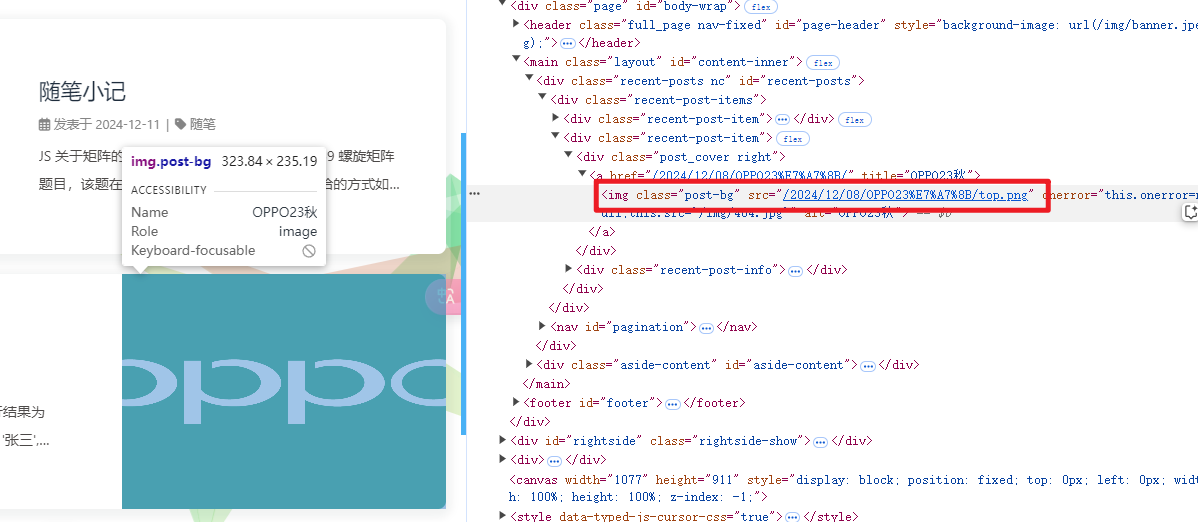Expand the recent-post-info div node
This screenshot has width=1198, height=522.
point(568,269)
